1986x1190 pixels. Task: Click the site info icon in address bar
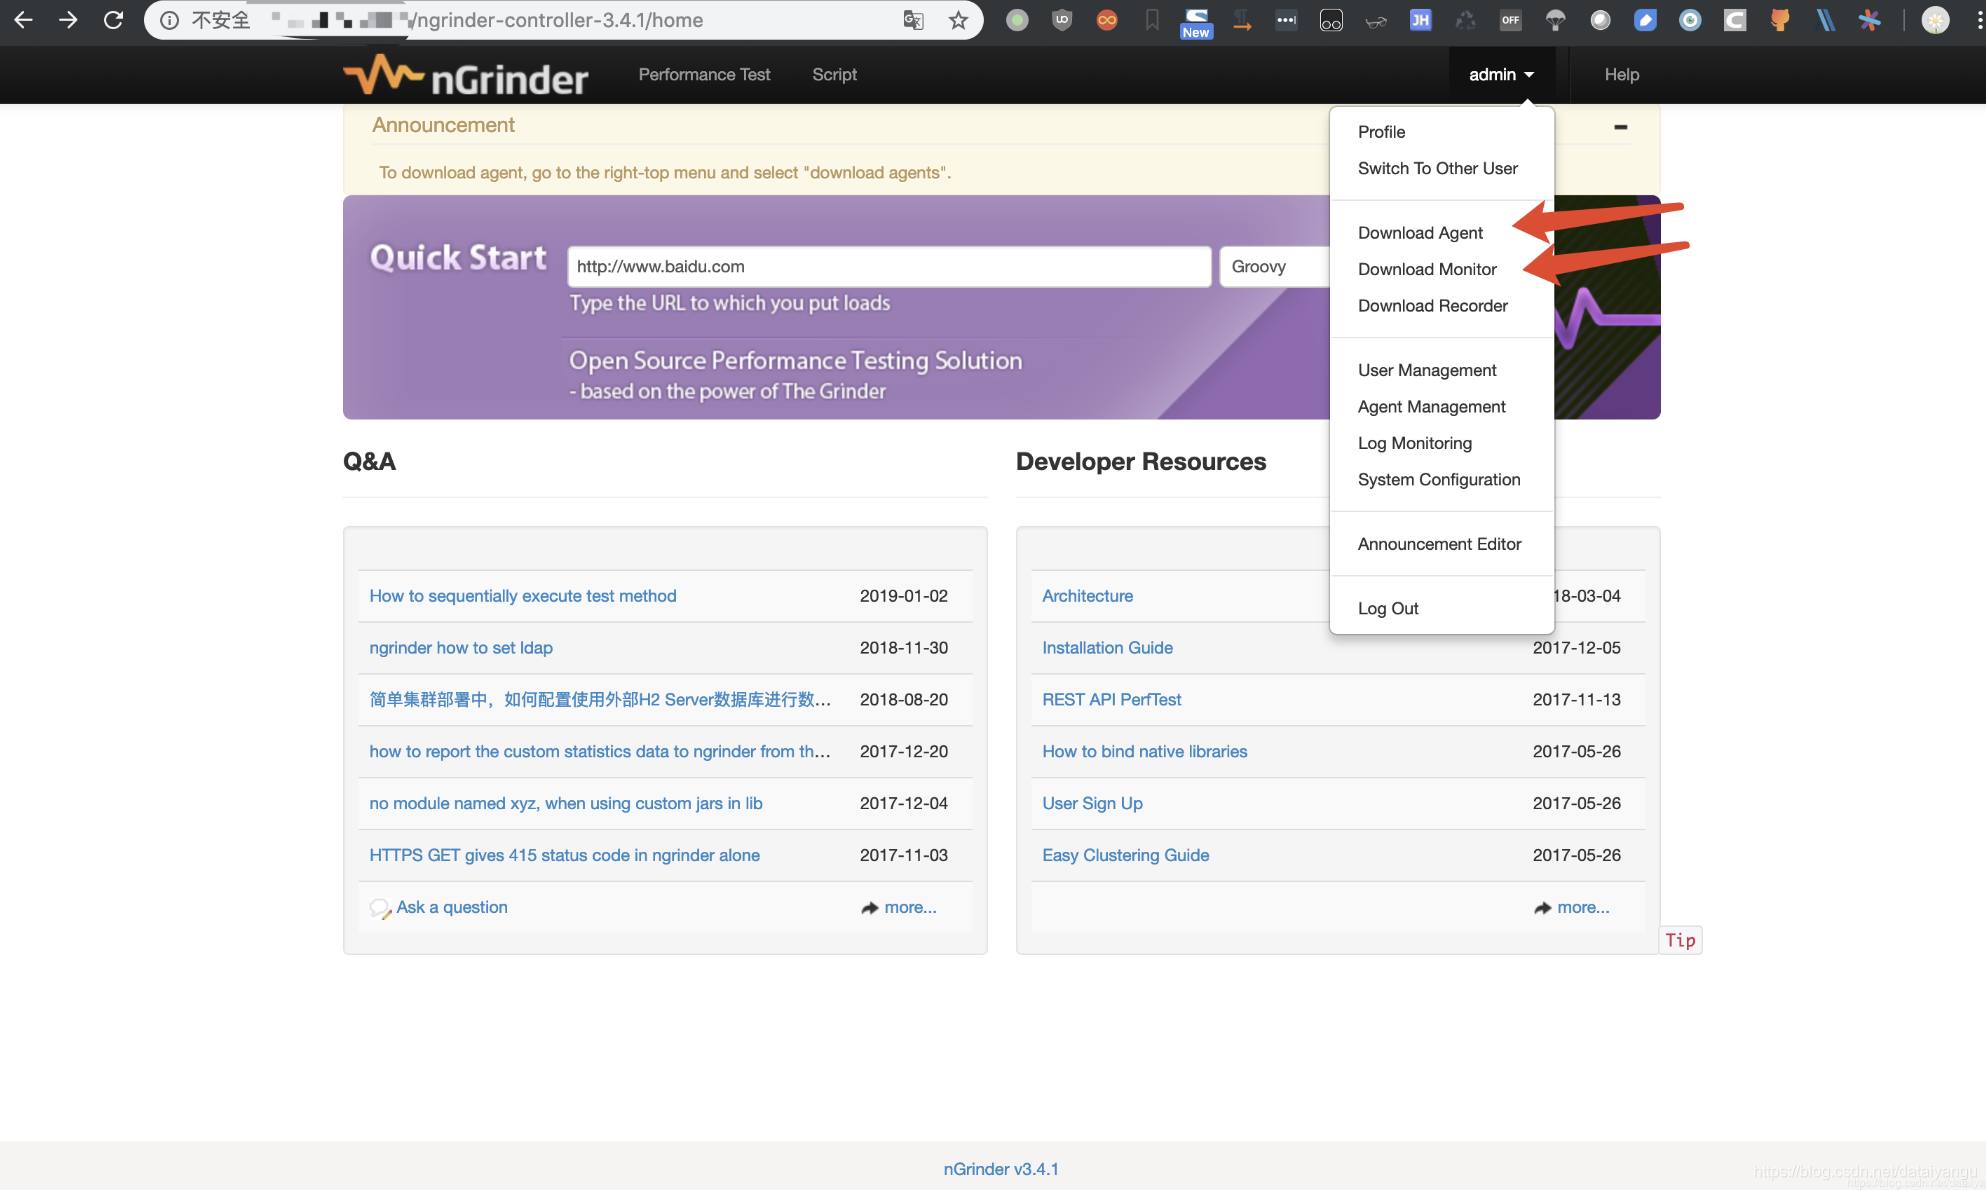click(x=170, y=20)
